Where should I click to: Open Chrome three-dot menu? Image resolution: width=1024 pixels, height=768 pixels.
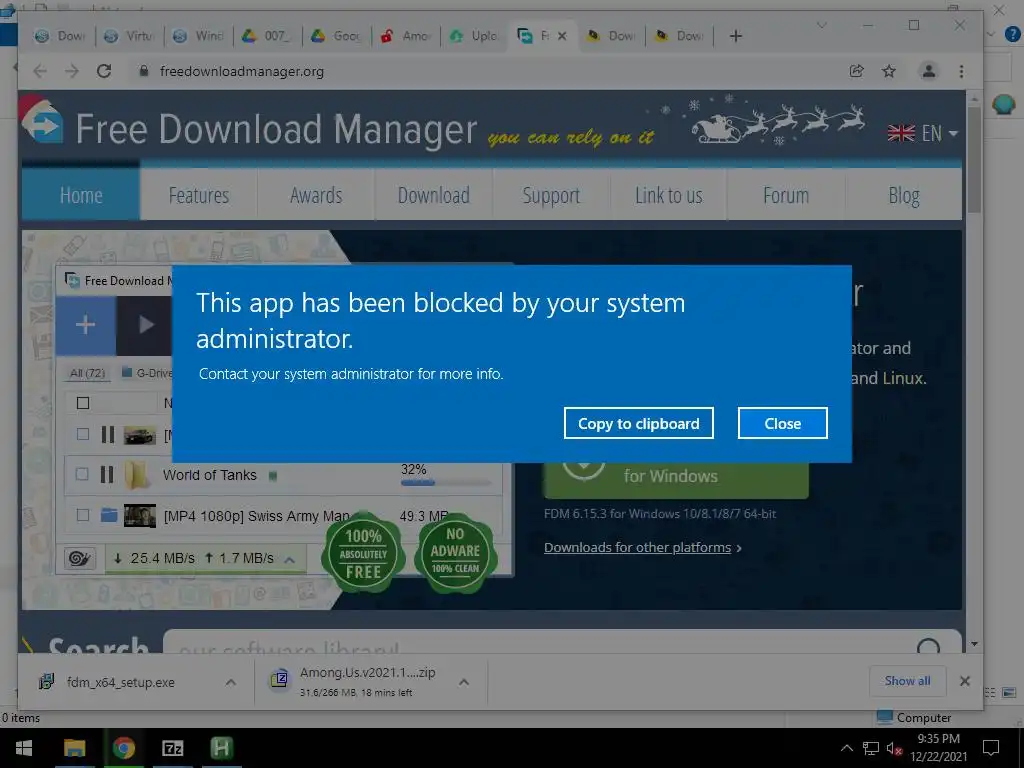tap(961, 71)
